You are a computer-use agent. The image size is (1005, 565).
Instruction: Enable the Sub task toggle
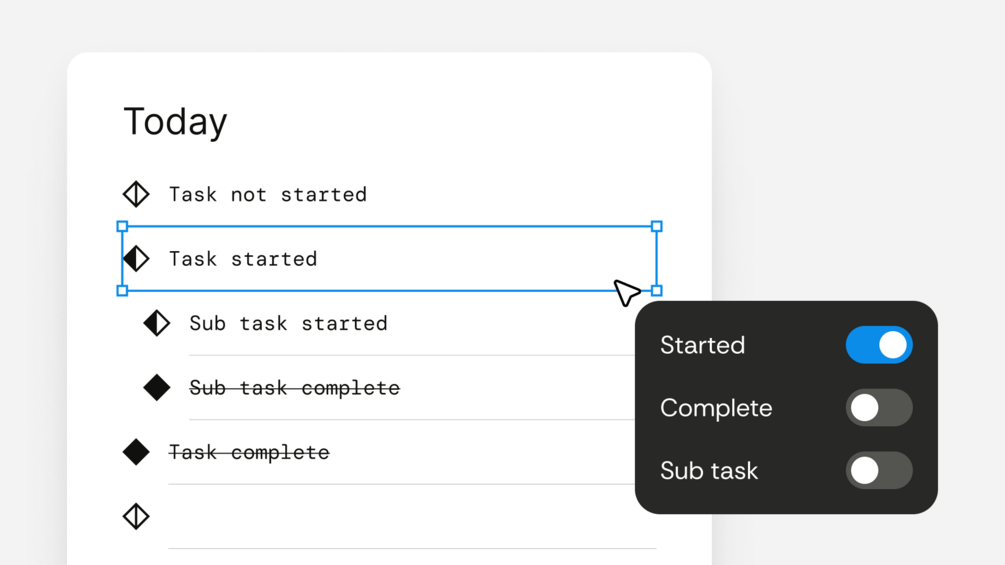pyautogui.click(x=878, y=471)
